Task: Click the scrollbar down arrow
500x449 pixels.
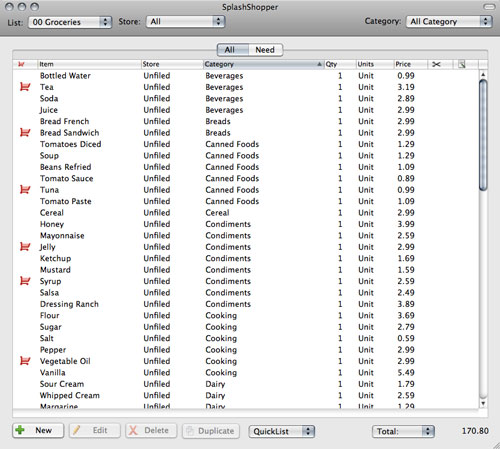Action: pos(483,403)
